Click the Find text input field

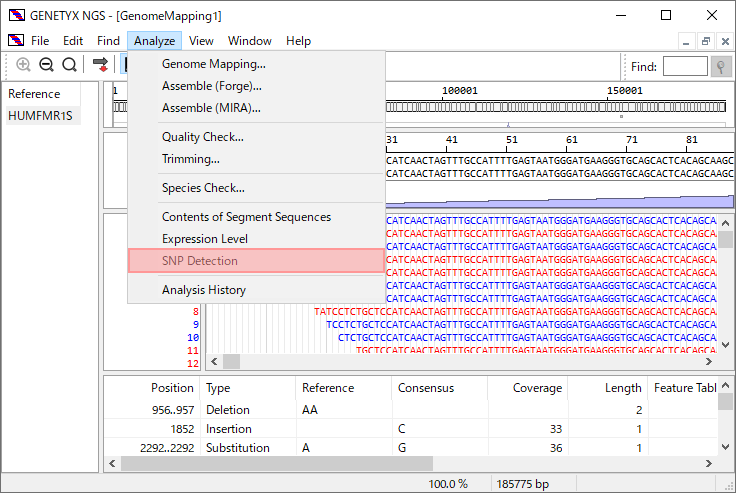click(x=685, y=66)
